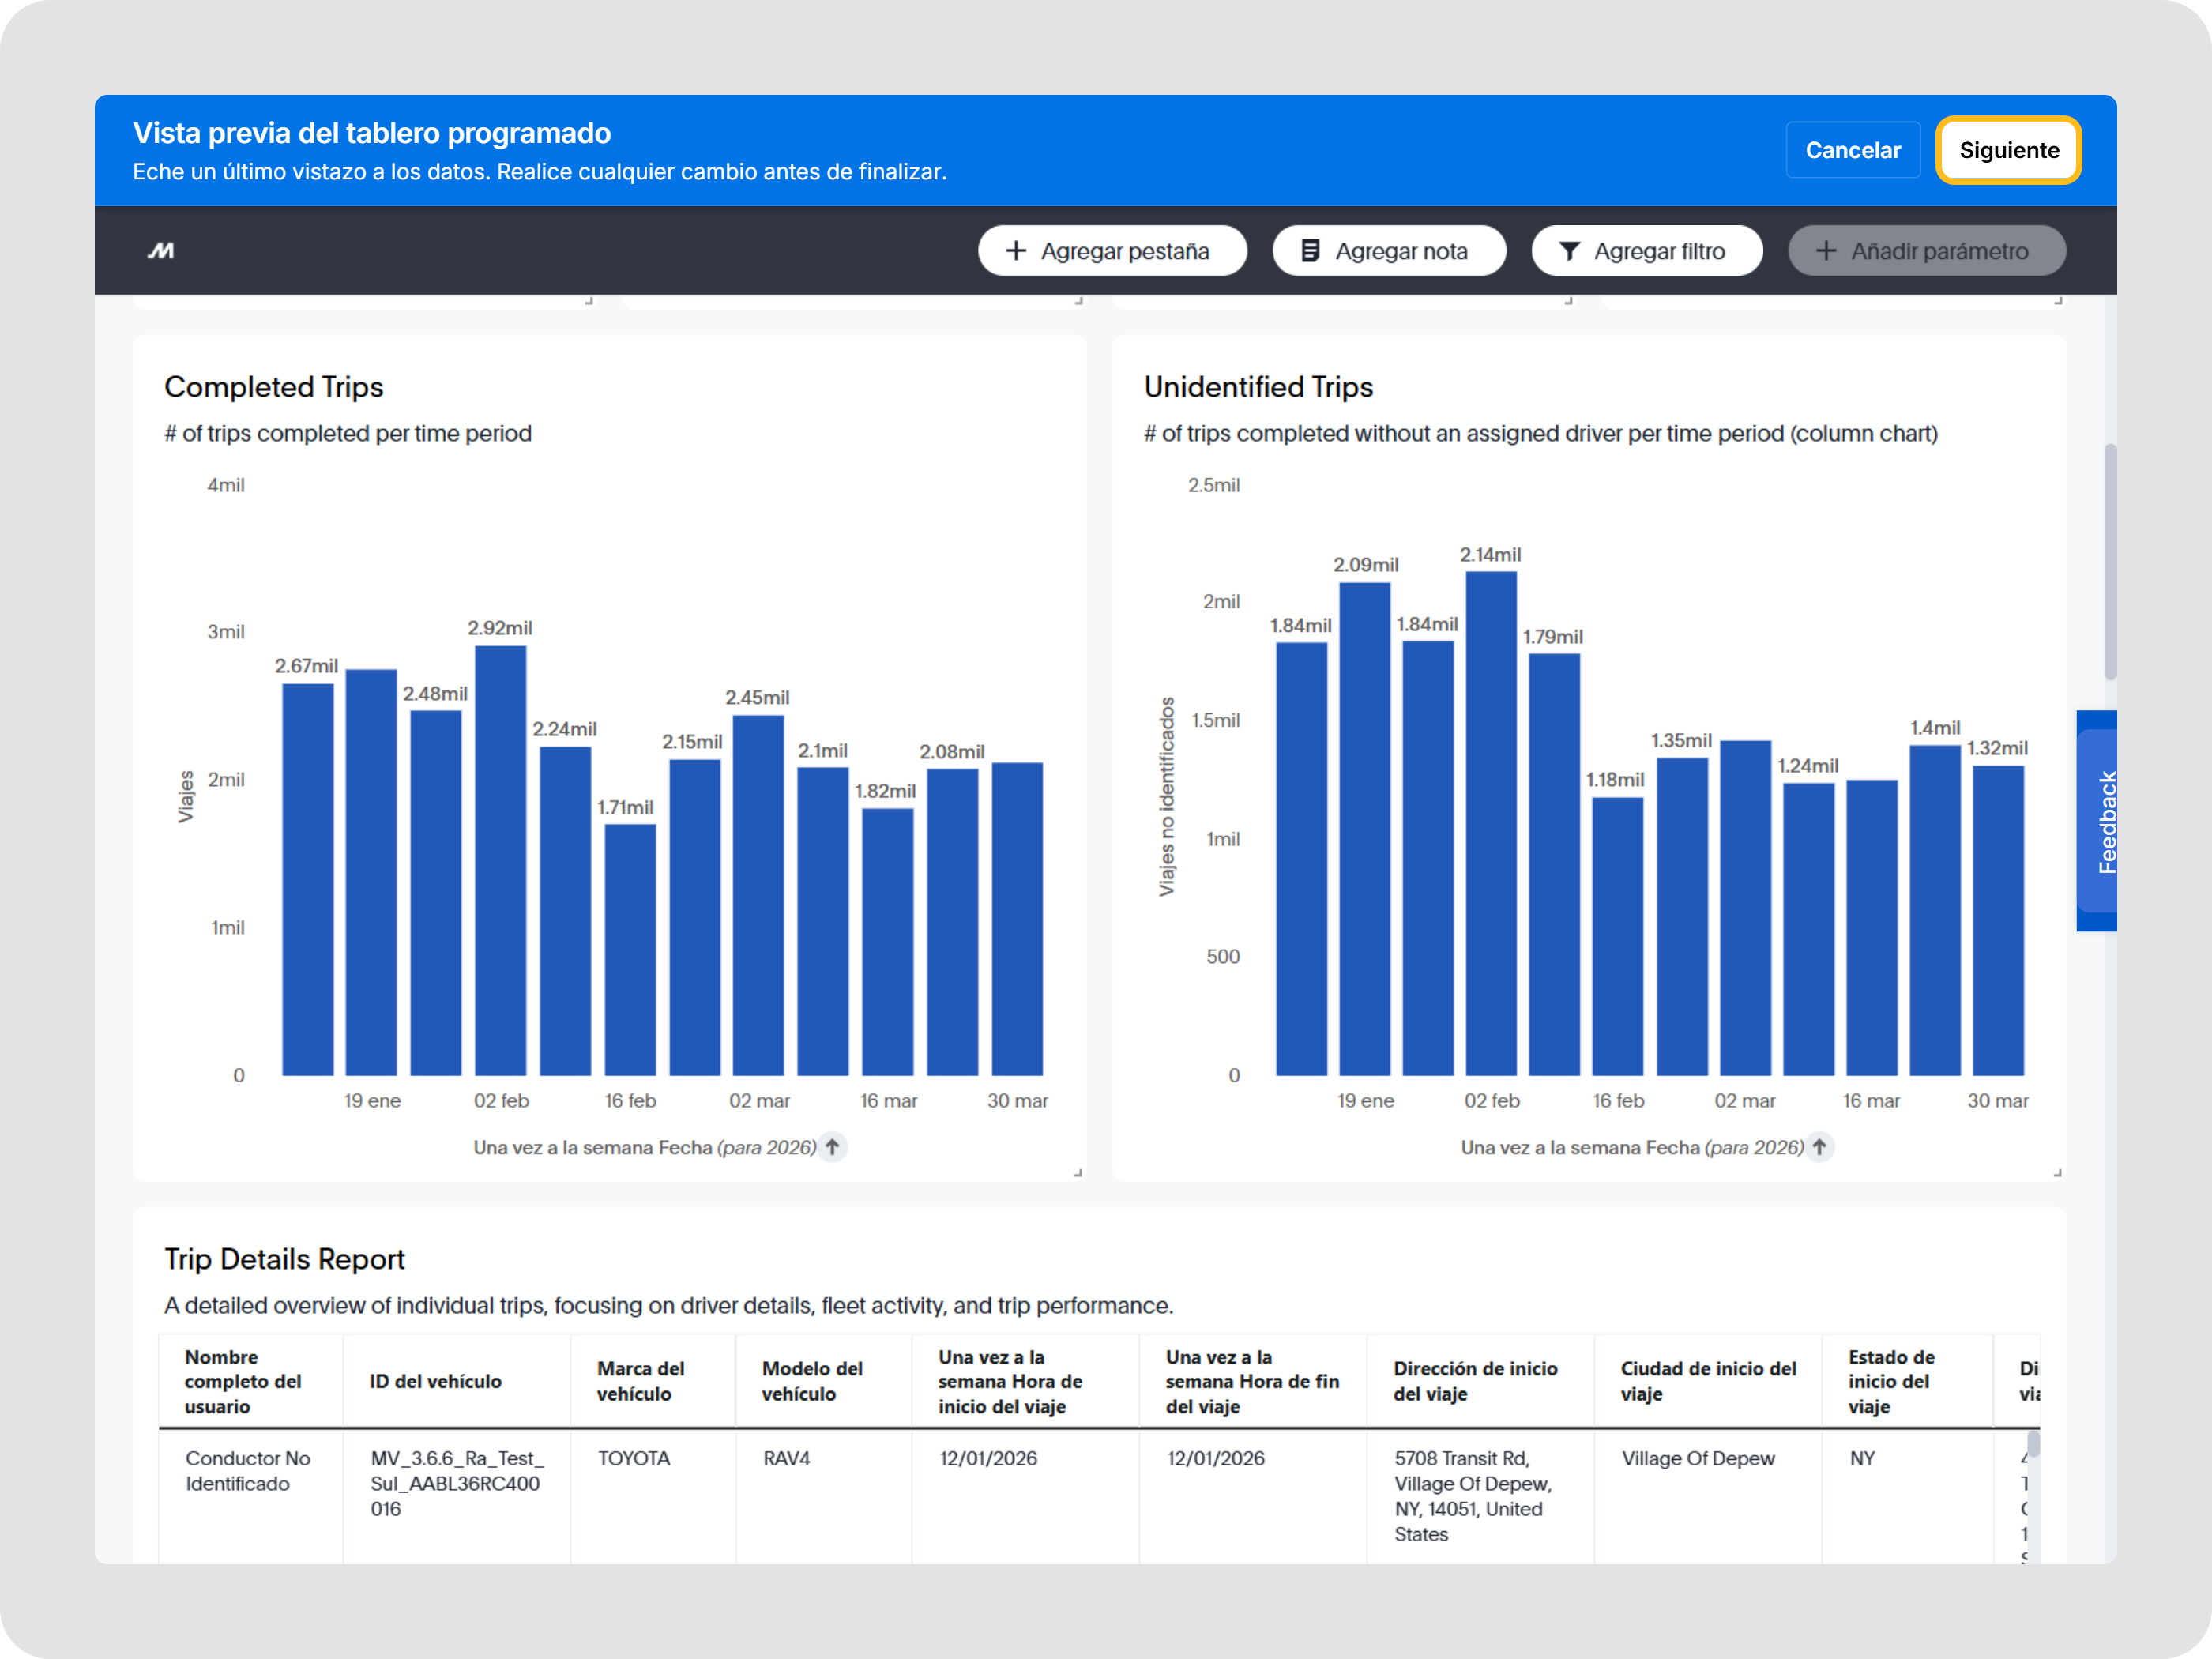Image resolution: width=2212 pixels, height=1659 pixels.
Task: Click resize handle of Completed Trips card
Action: tap(1078, 1172)
